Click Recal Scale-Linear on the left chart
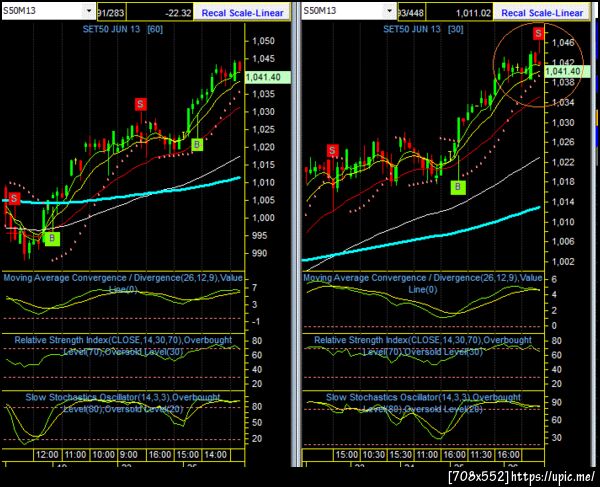 point(242,13)
